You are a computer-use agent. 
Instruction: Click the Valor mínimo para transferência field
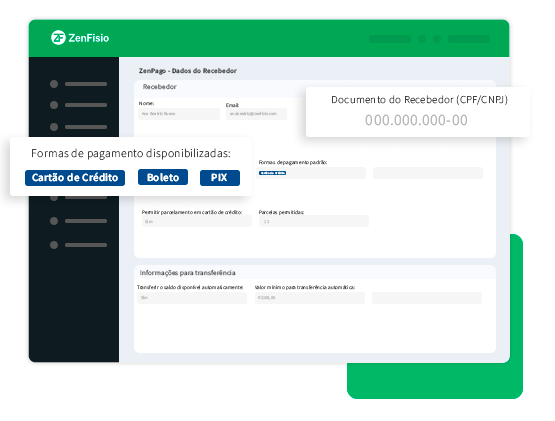click(310, 298)
